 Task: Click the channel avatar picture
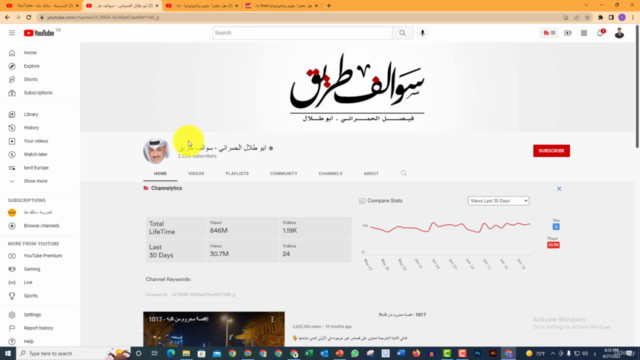pyautogui.click(x=156, y=151)
